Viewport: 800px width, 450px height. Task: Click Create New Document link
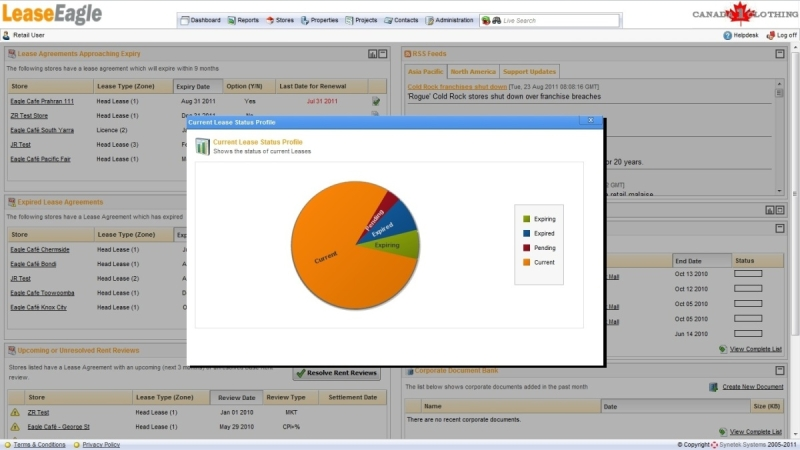753,387
